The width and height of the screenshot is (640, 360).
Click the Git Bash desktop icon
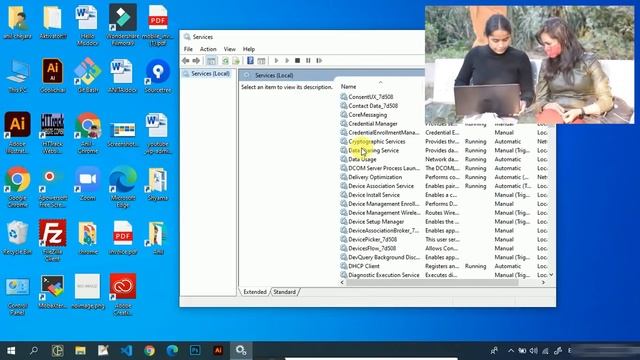click(x=87, y=76)
